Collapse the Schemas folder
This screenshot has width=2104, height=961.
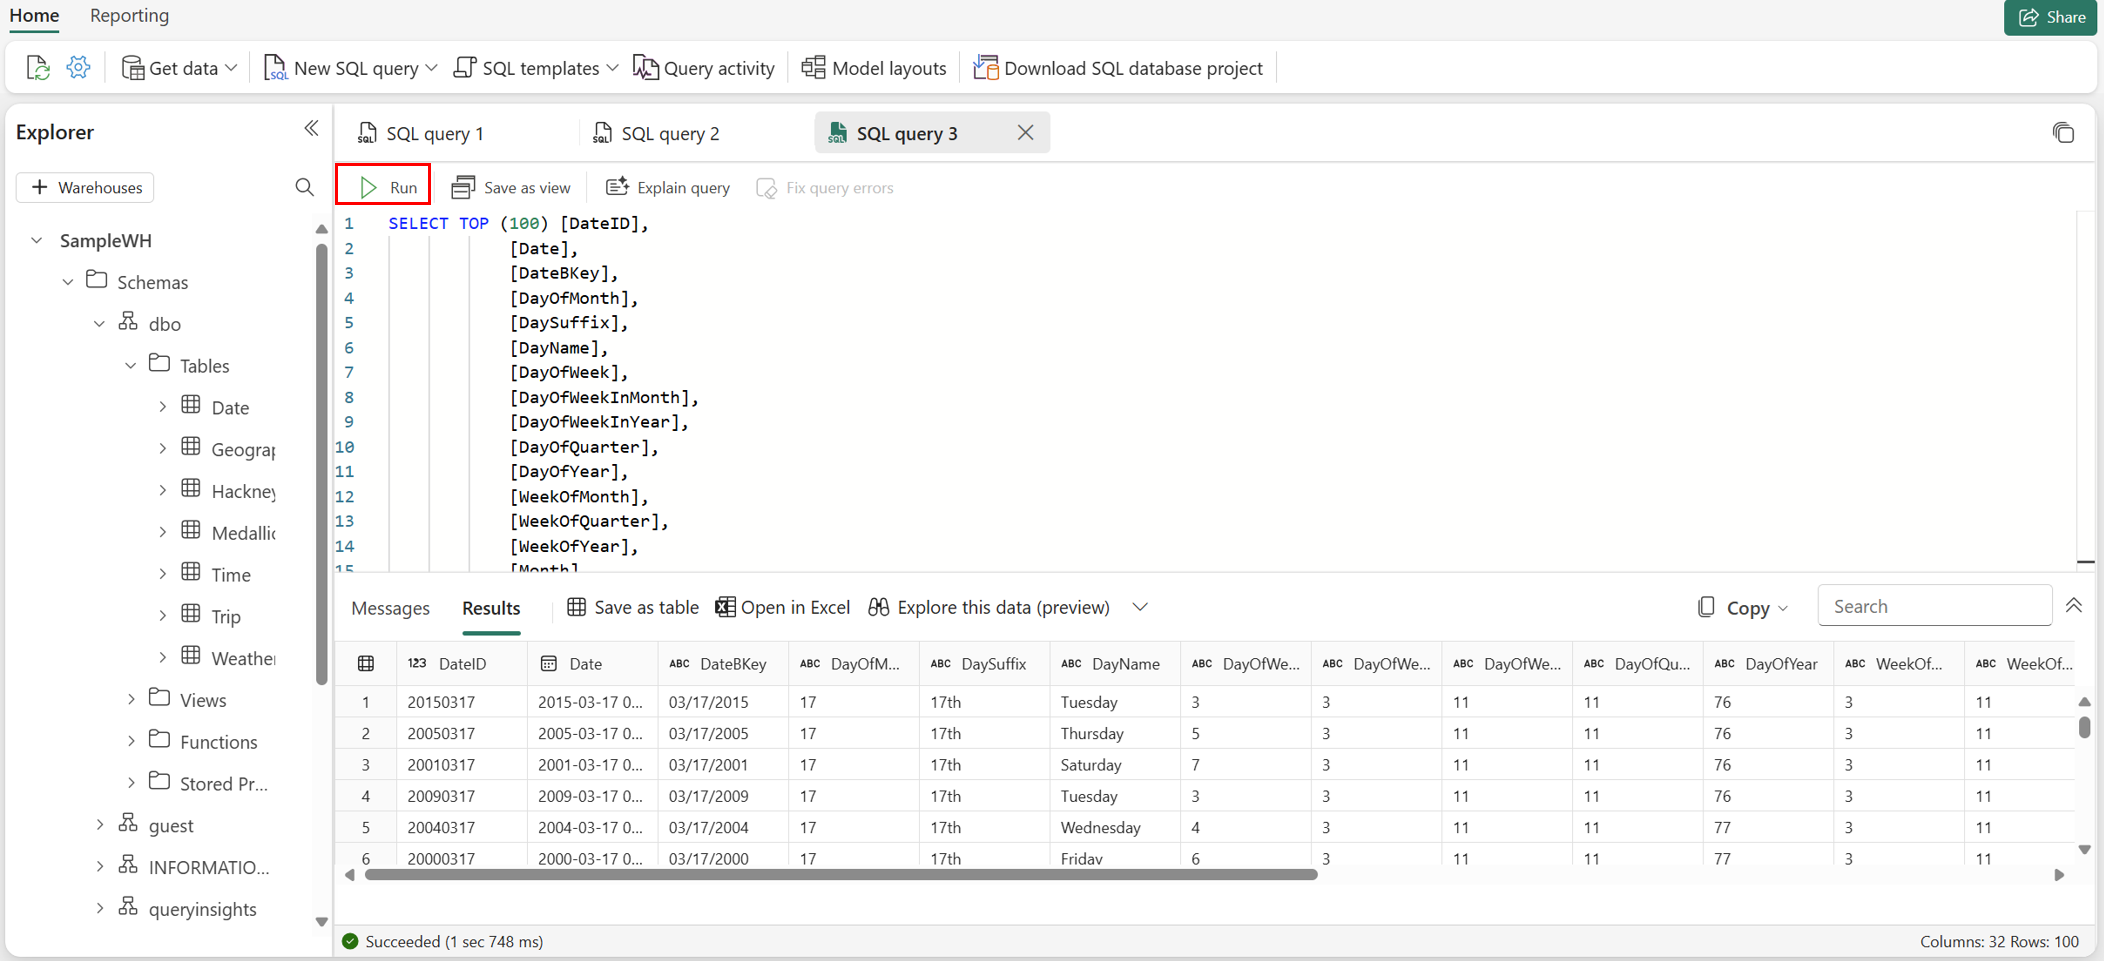68,282
